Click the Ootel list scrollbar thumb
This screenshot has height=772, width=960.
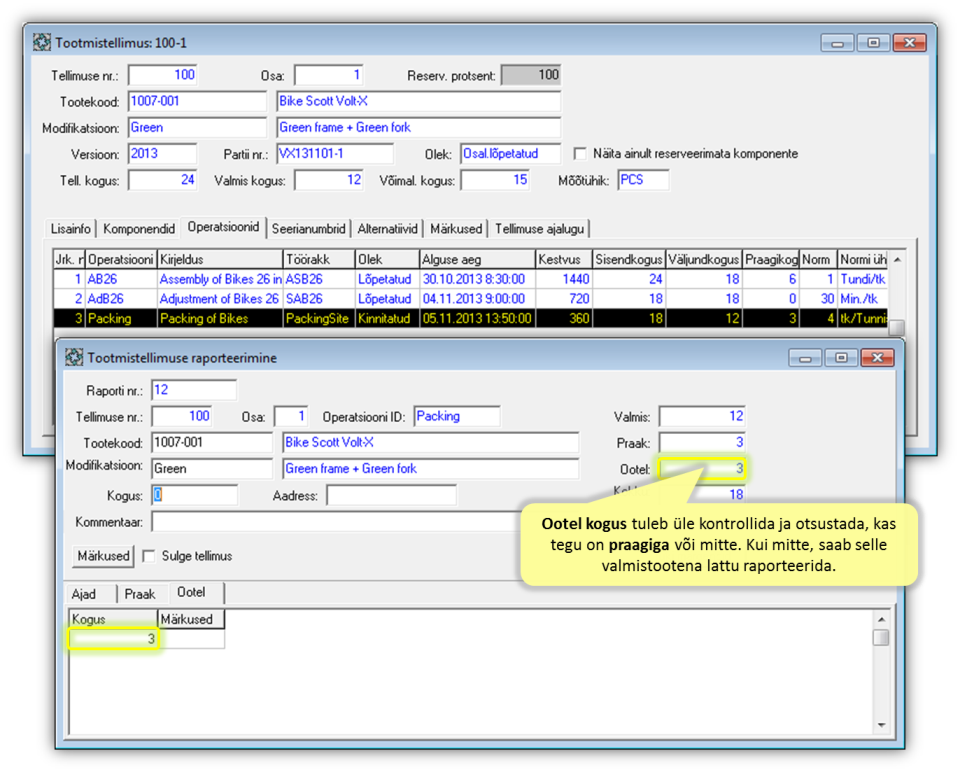[x=882, y=637]
